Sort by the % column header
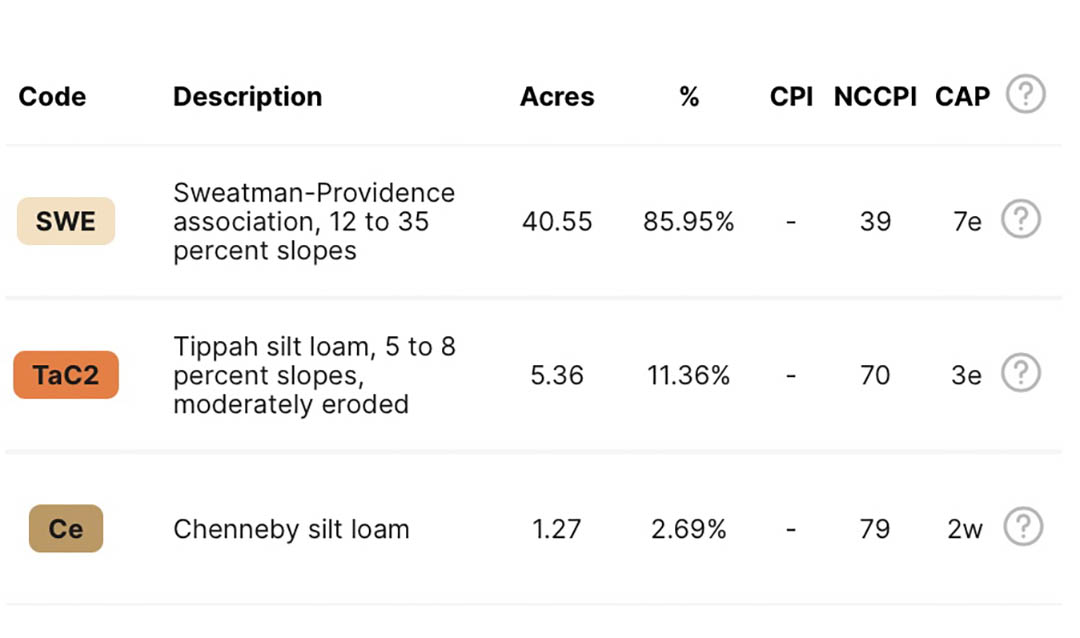This screenshot has width=1080, height=638. pyautogui.click(x=689, y=96)
